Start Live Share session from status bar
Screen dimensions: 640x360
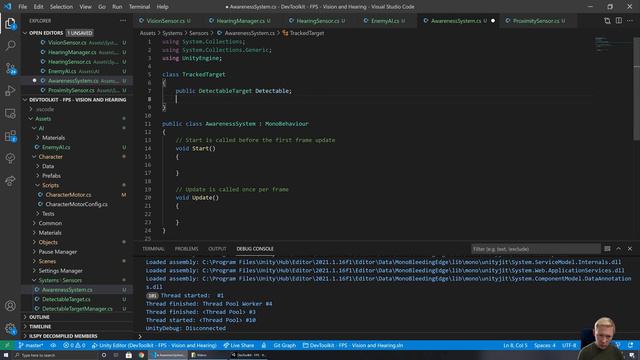[239, 345]
